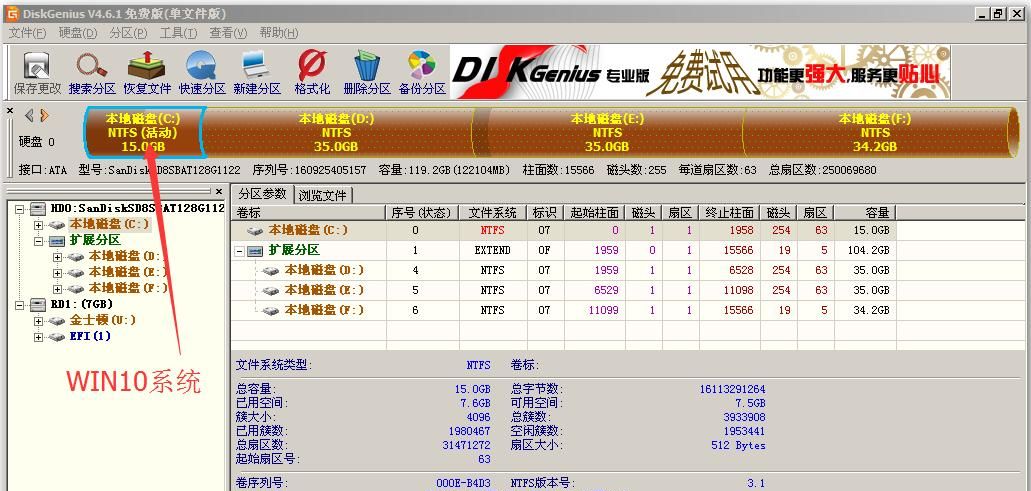1031x491 pixels.
Task: Sort by the 终止柱面 column header
Action: [729, 212]
